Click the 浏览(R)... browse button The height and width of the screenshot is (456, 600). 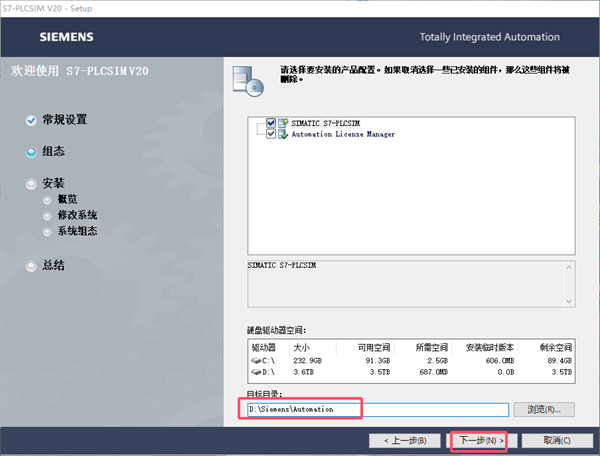coord(544,409)
